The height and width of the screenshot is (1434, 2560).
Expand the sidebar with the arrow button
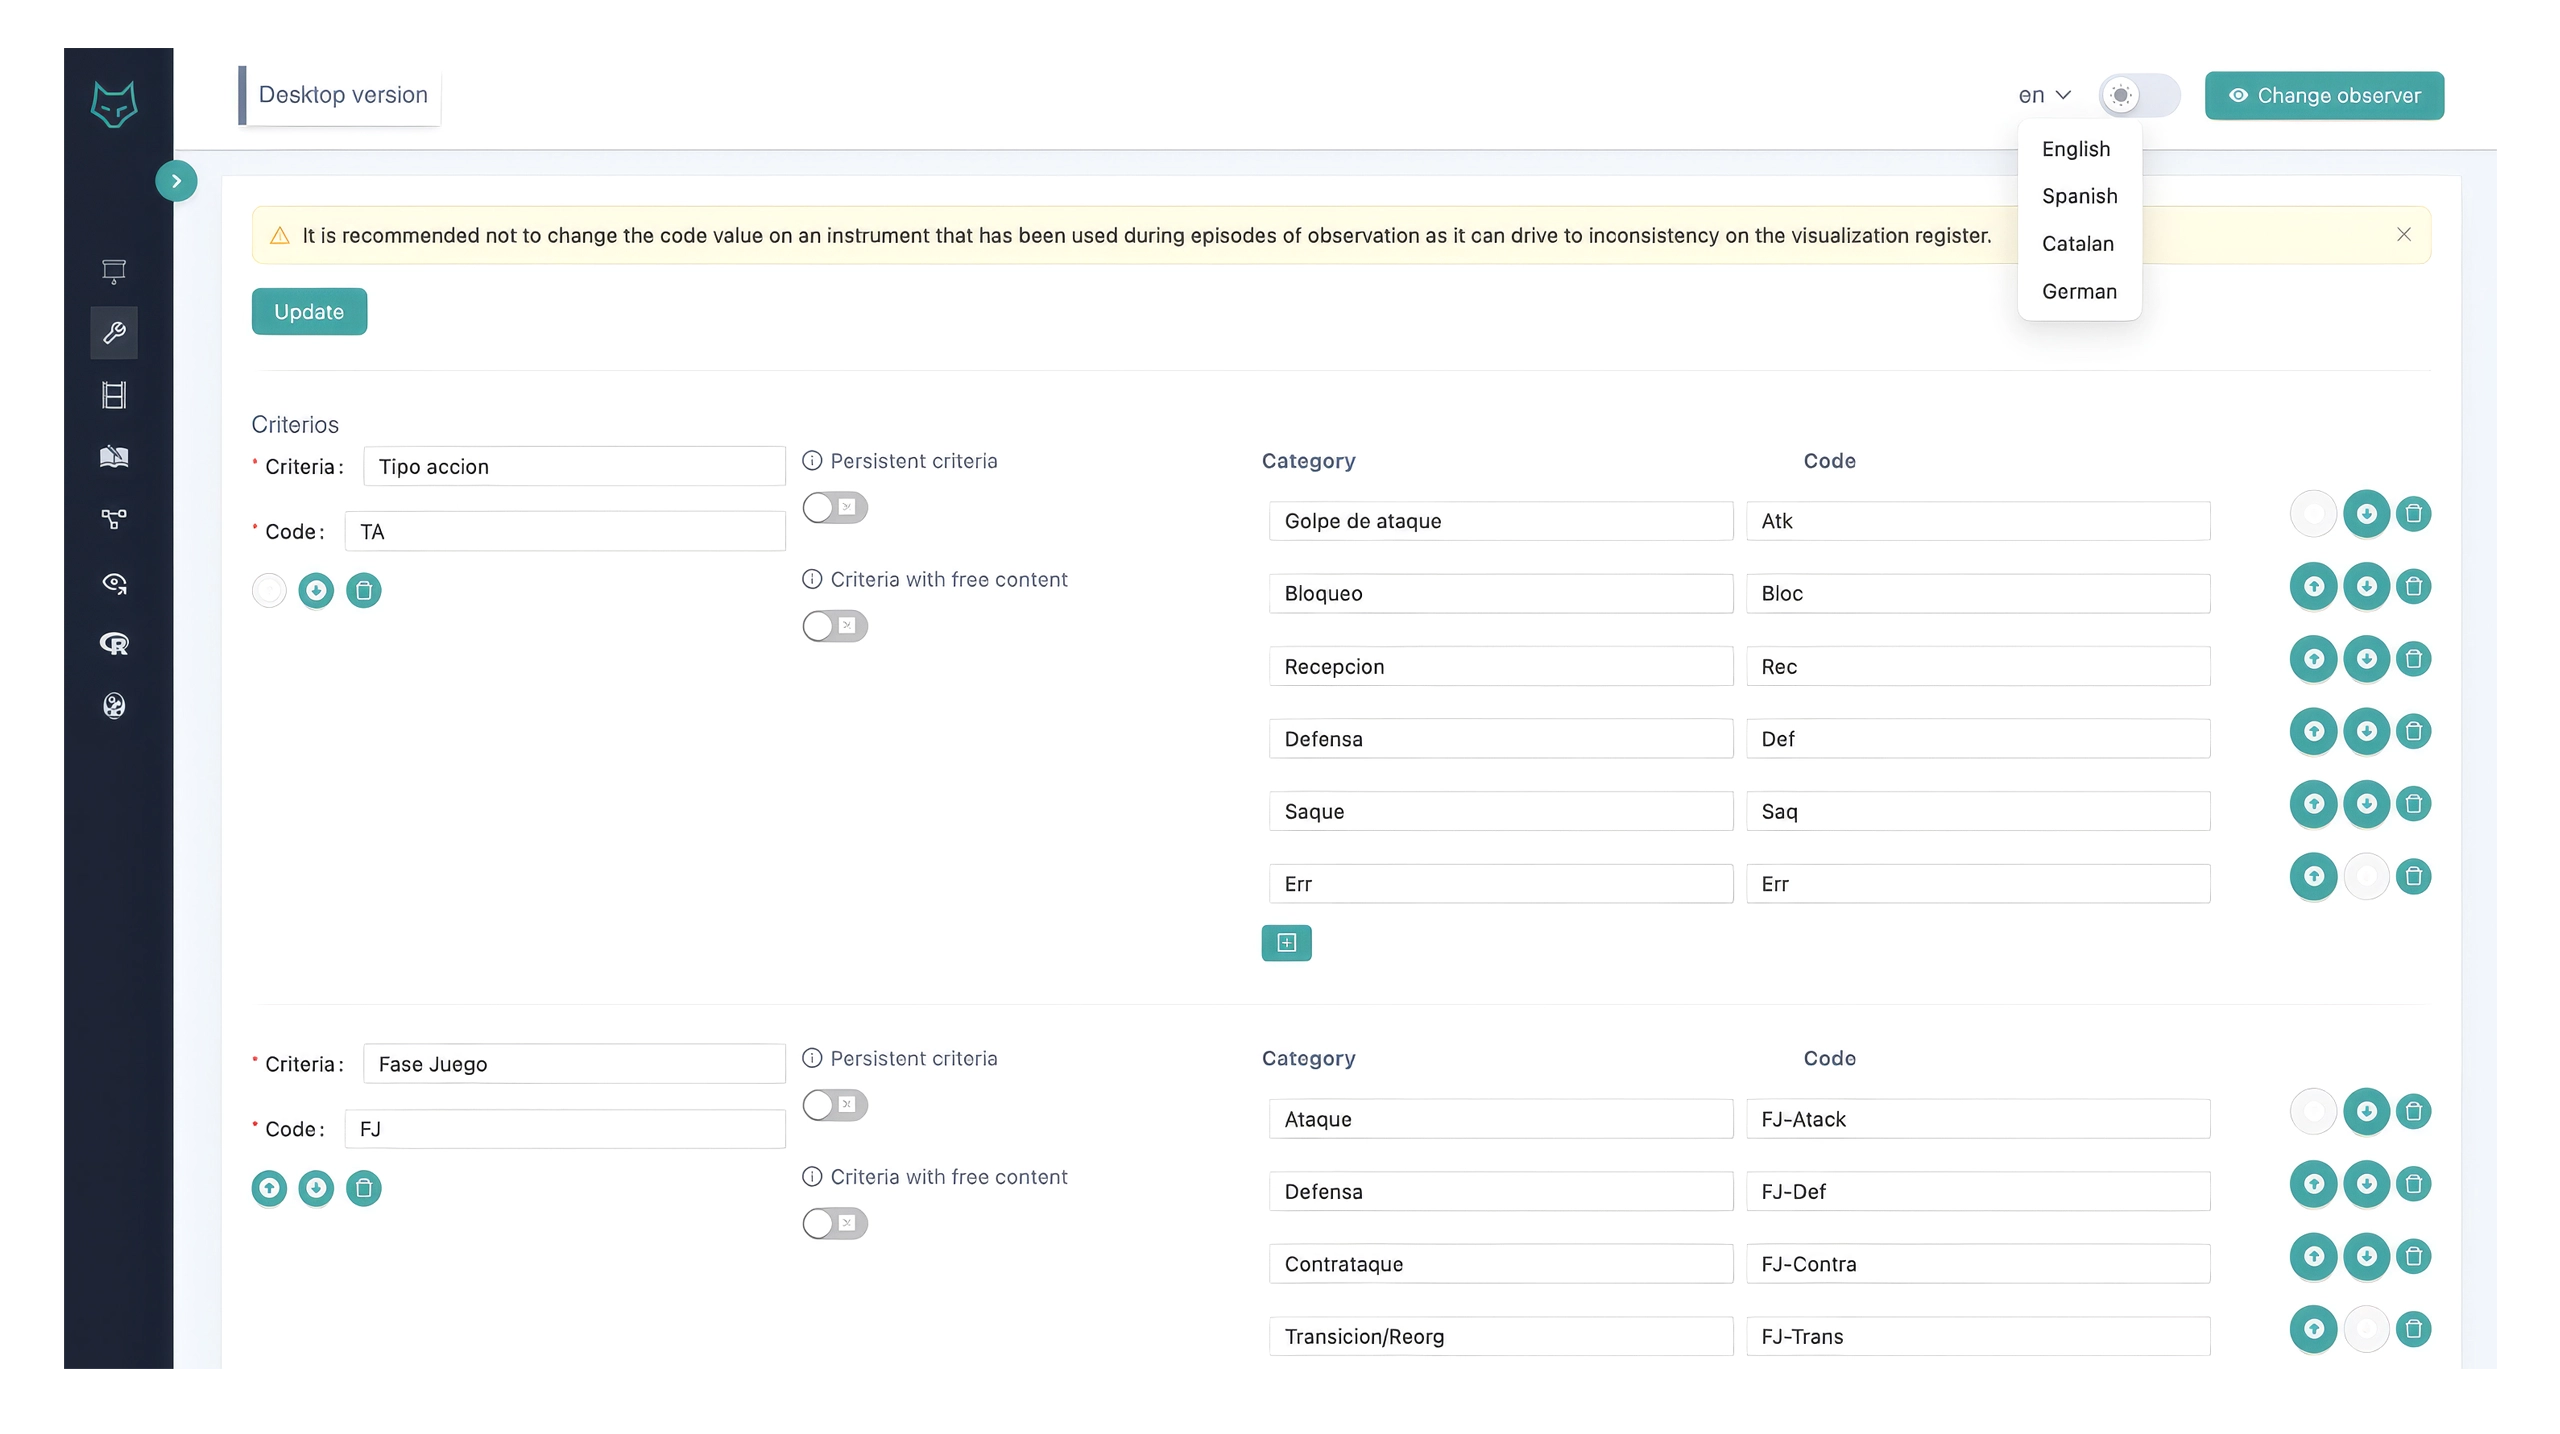pos(176,181)
